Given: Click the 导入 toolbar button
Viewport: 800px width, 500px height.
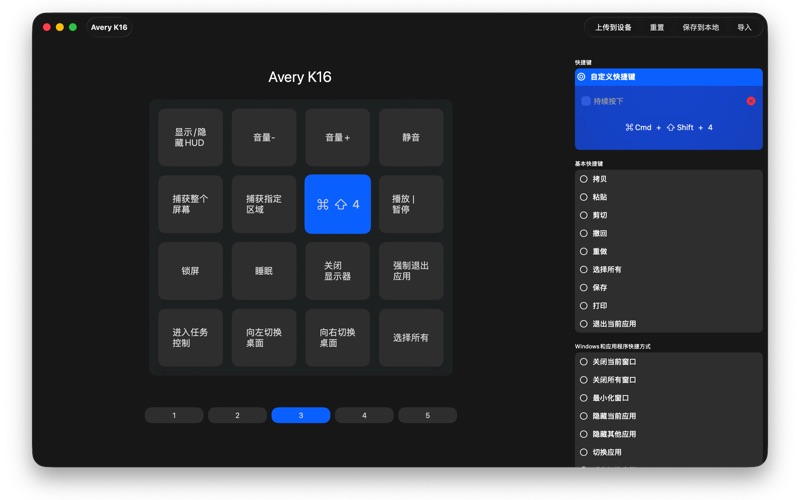Looking at the screenshot, I should tap(744, 28).
